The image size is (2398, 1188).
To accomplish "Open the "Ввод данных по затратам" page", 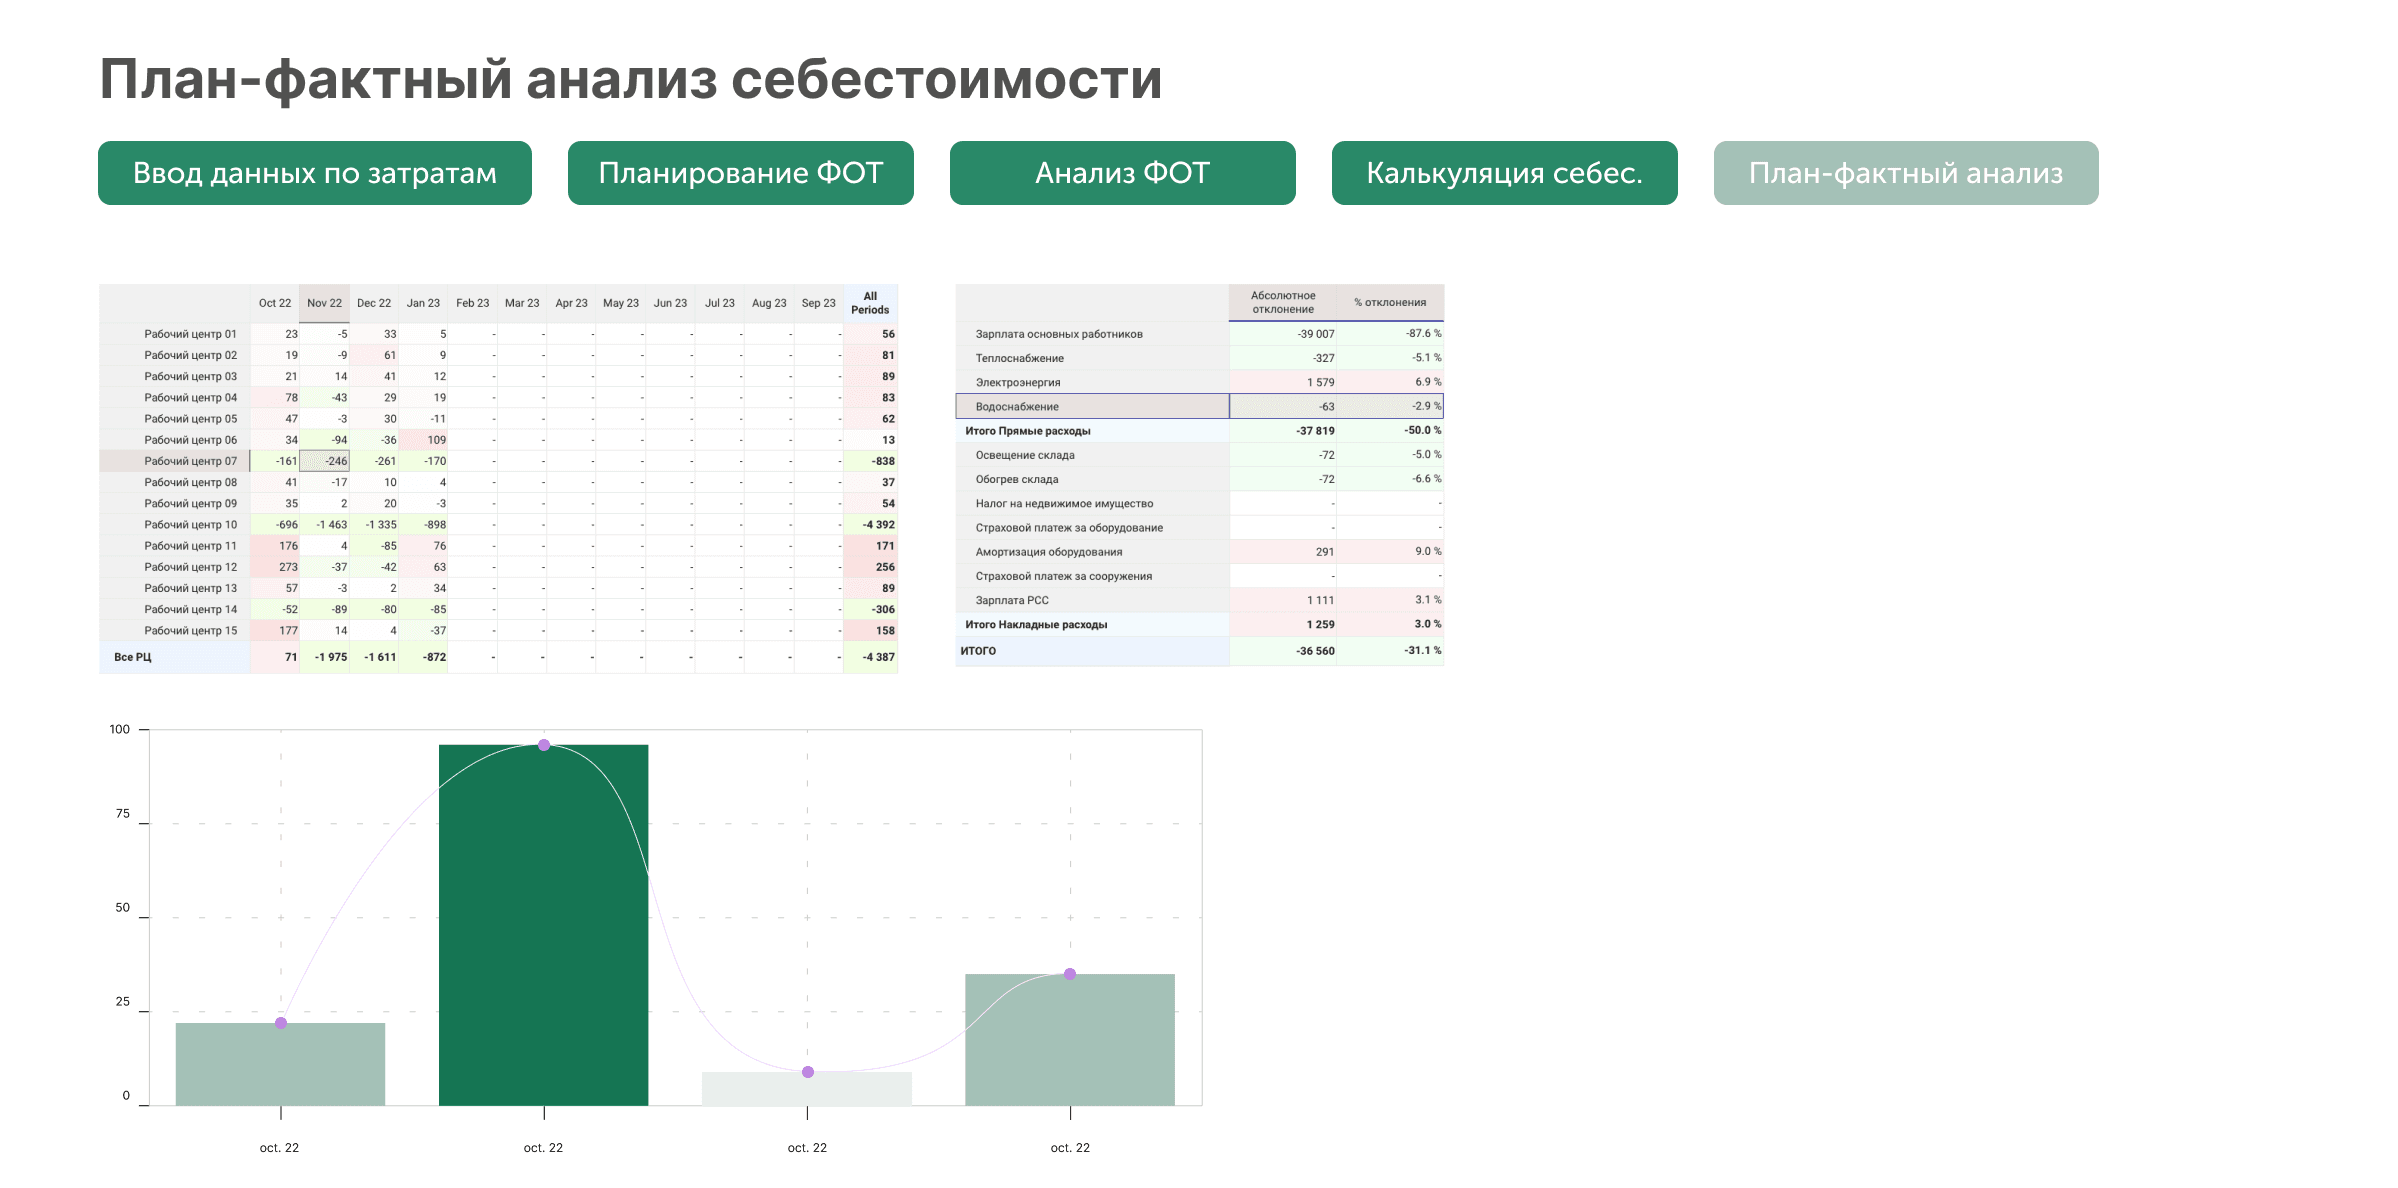I will point(314,173).
